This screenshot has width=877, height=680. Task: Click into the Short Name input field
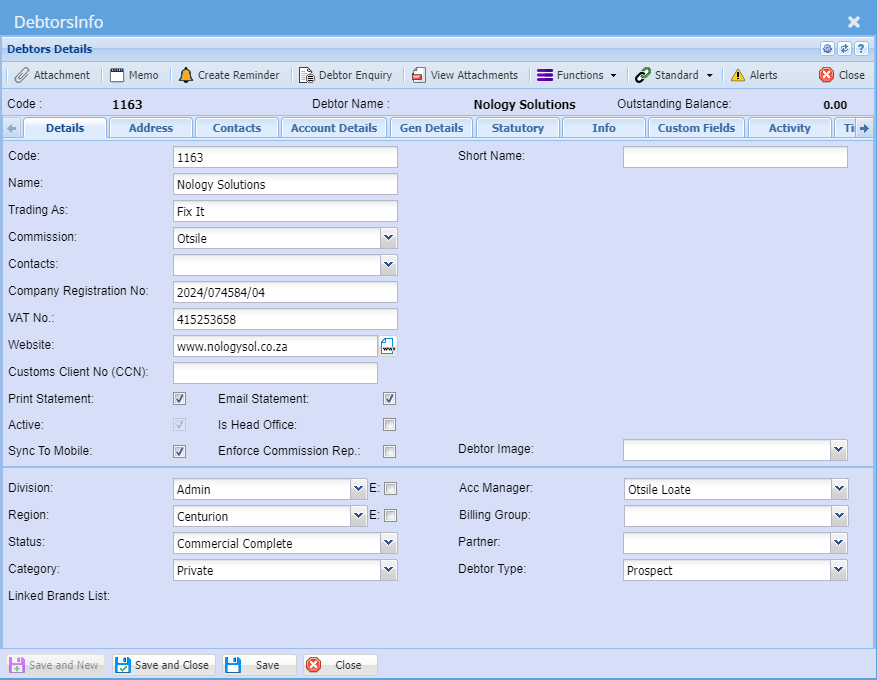734,157
